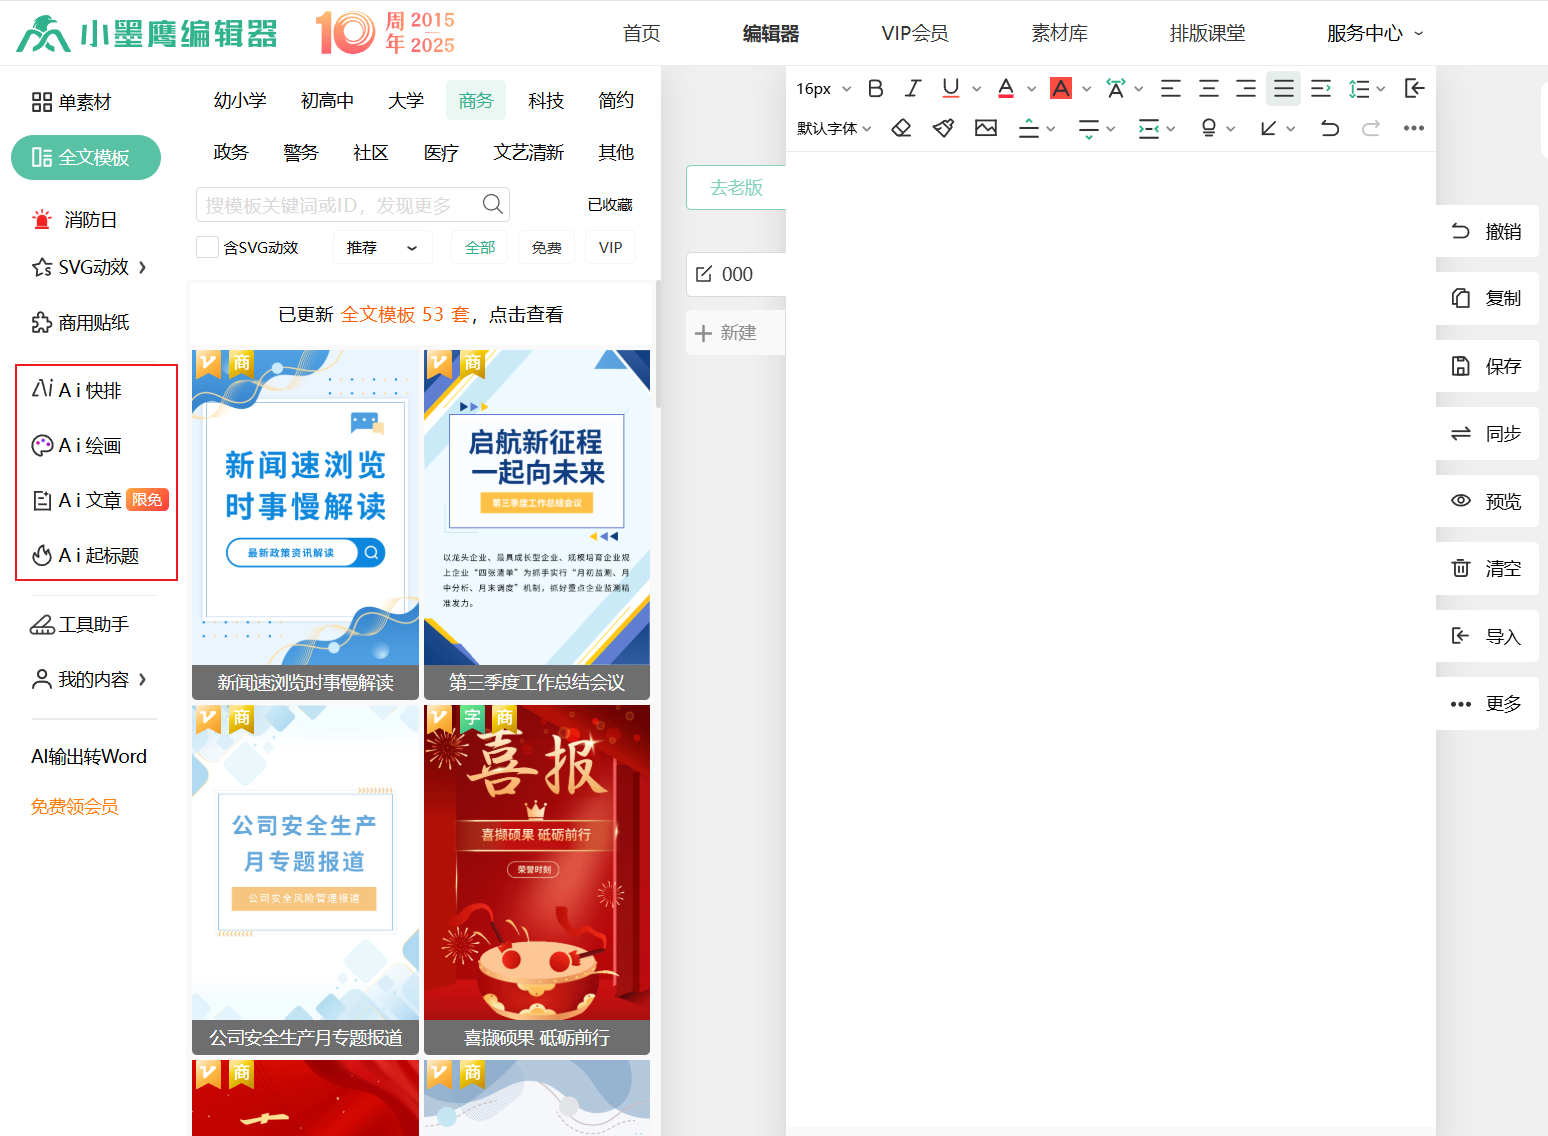Open the 默认字体 font family dropdown
Image resolution: width=1548 pixels, height=1136 pixels.
click(834, 128)
